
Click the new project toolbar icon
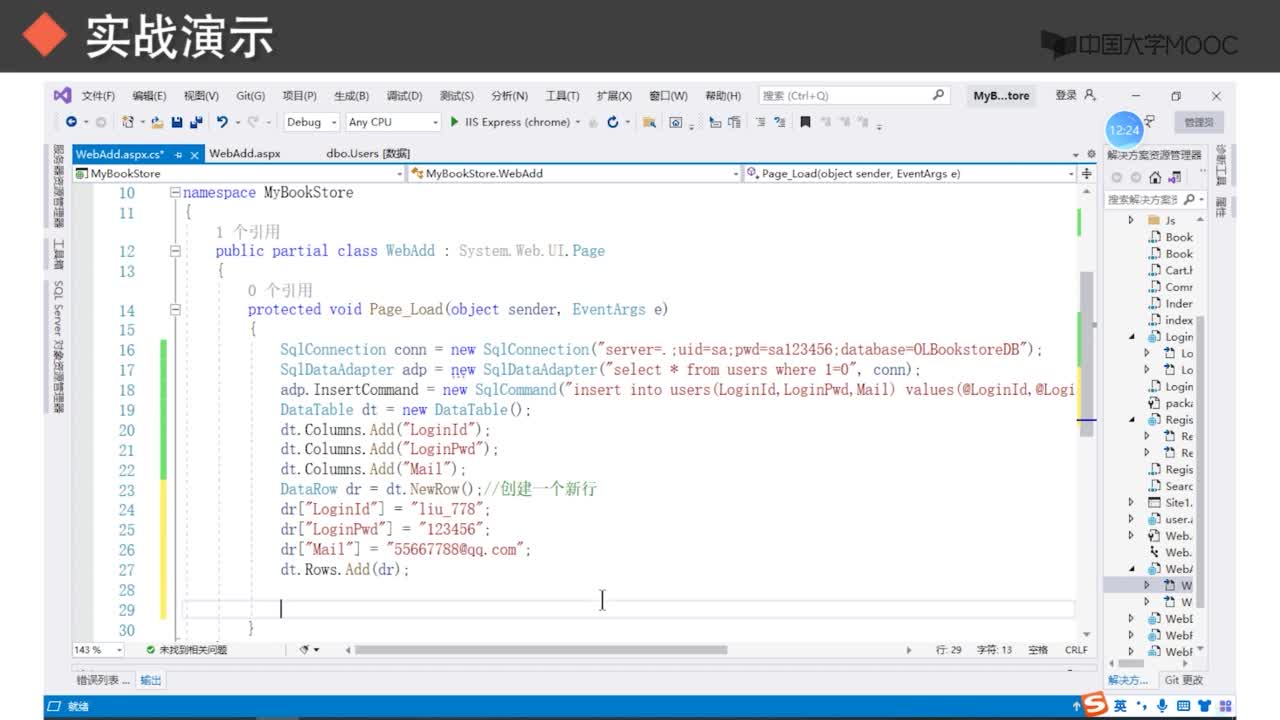[x=127, y=122]
